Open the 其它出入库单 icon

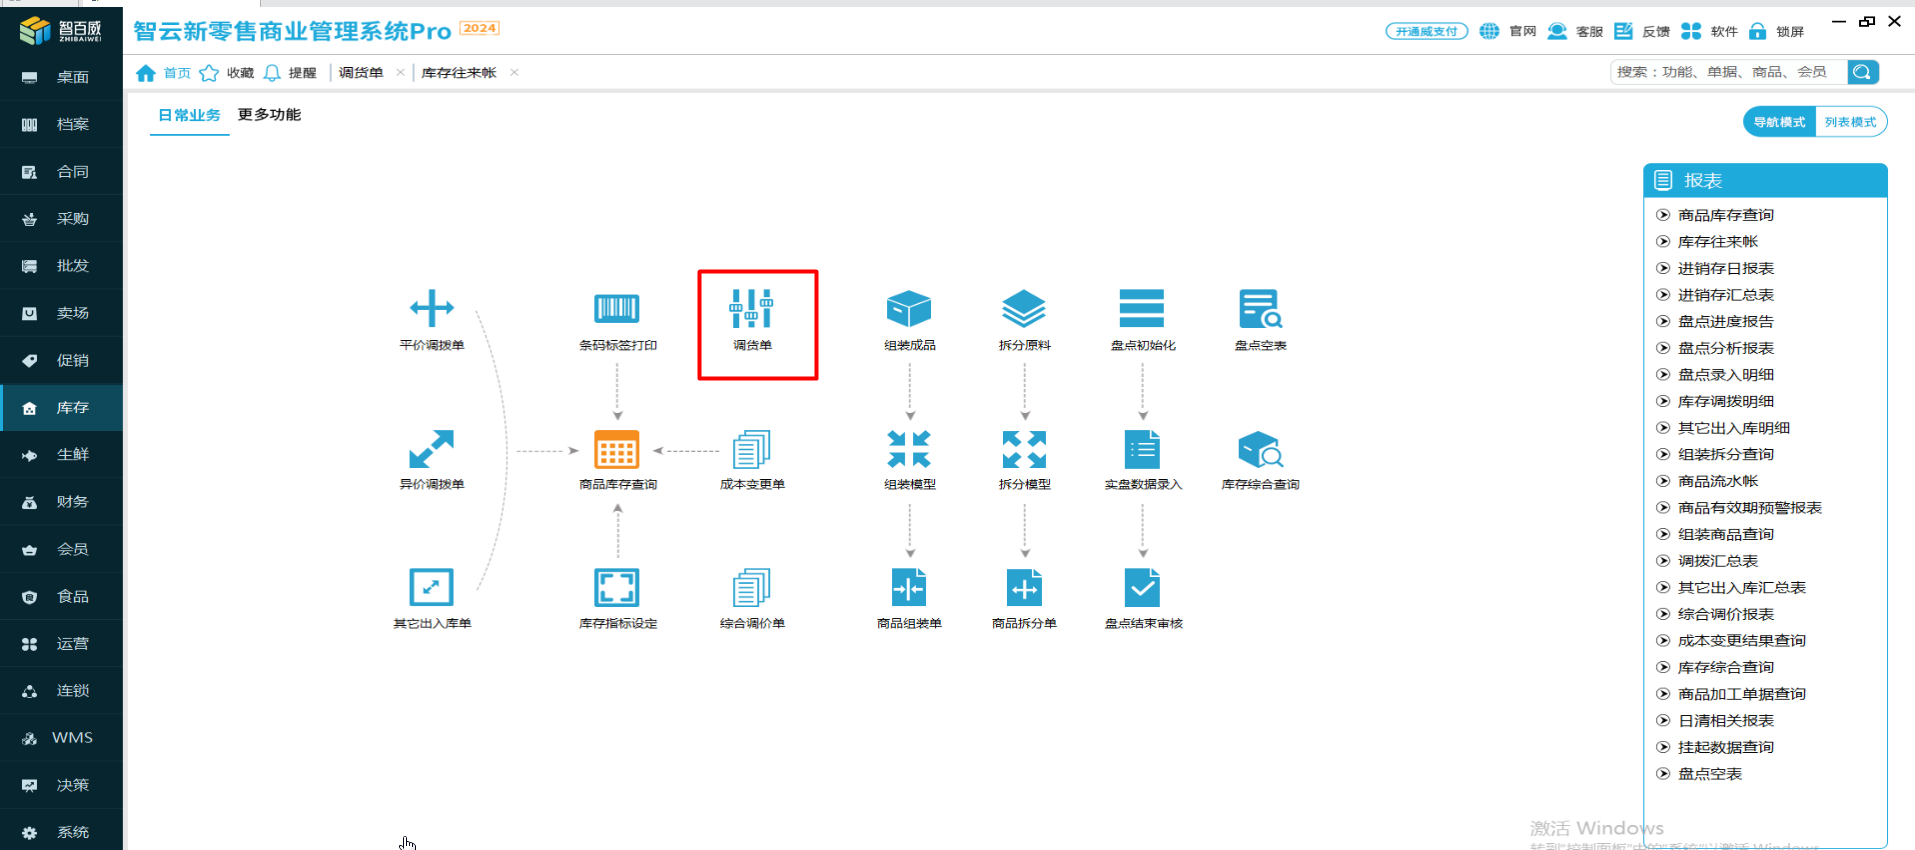[431, 588]
